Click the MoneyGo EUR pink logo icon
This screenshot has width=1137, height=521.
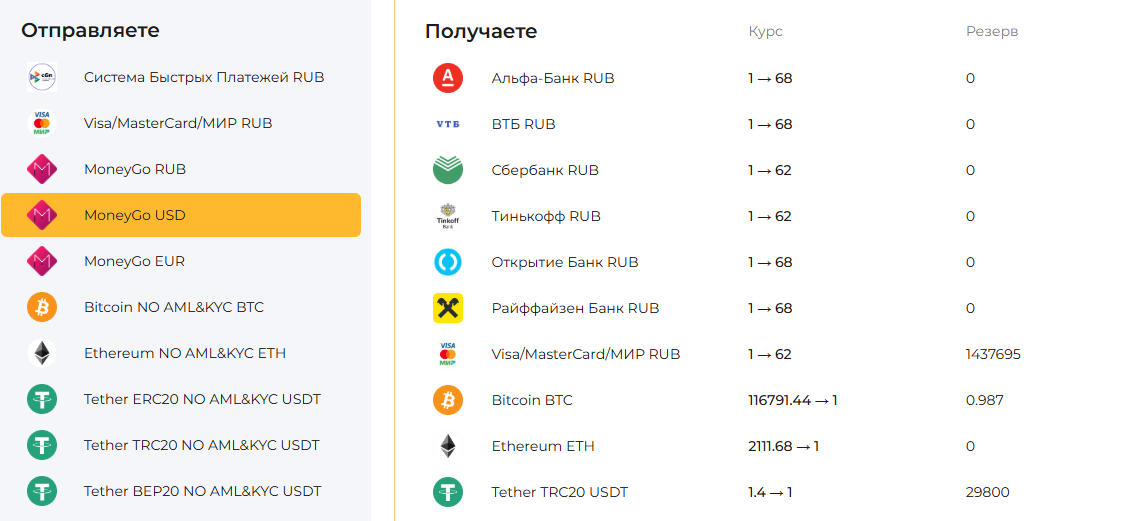tap(42, 261)
